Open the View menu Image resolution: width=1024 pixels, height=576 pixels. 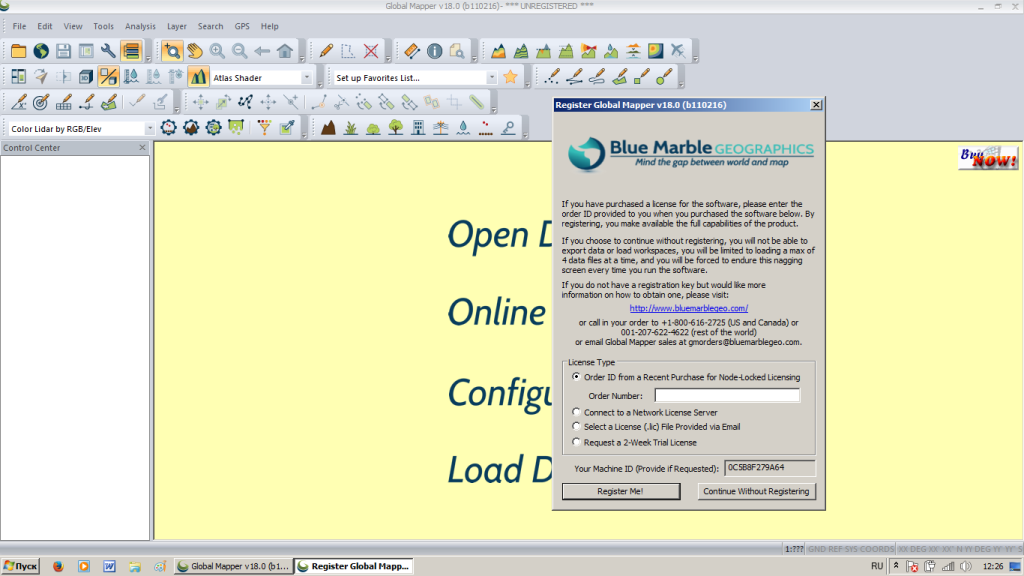click(72, 26)
